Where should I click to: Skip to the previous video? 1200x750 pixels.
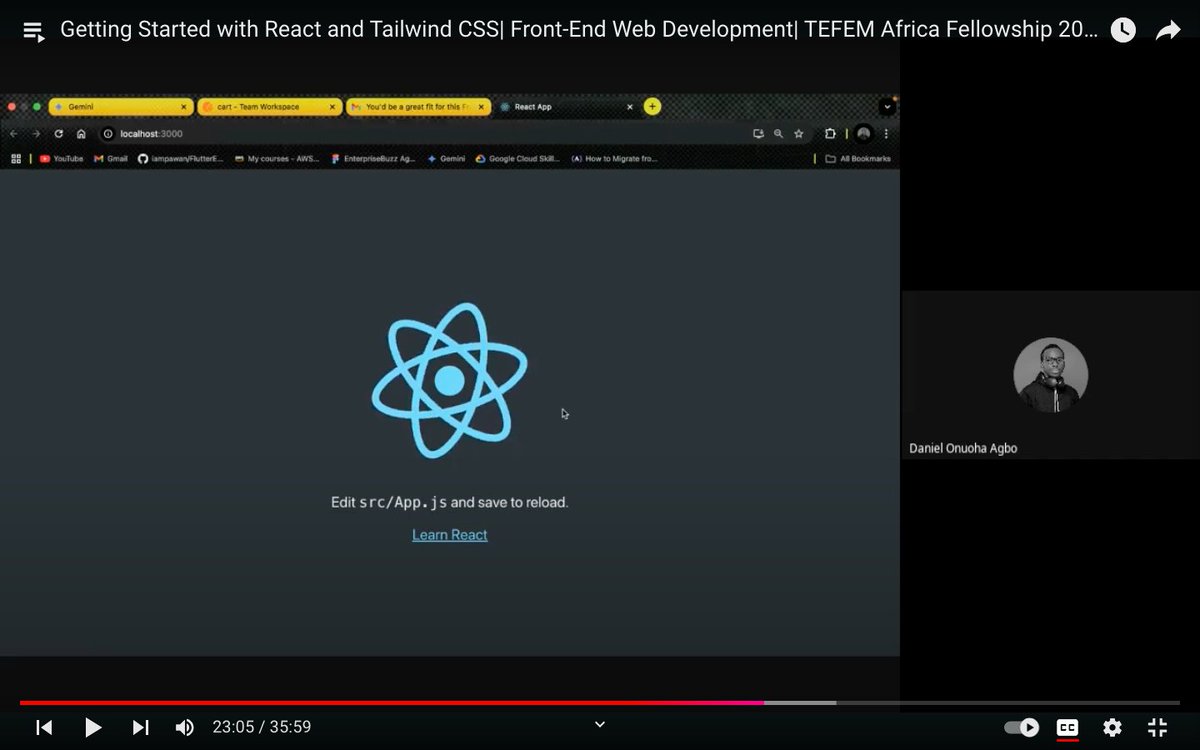point(44,727)
